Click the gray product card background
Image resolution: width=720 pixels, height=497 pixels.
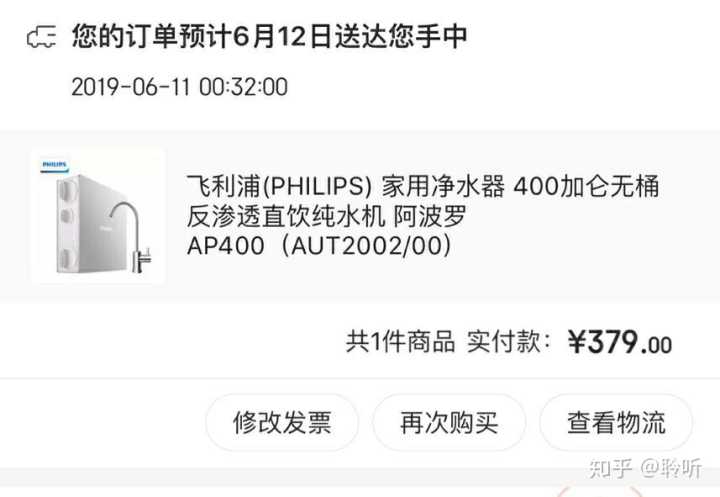click(x=360, y=216)
